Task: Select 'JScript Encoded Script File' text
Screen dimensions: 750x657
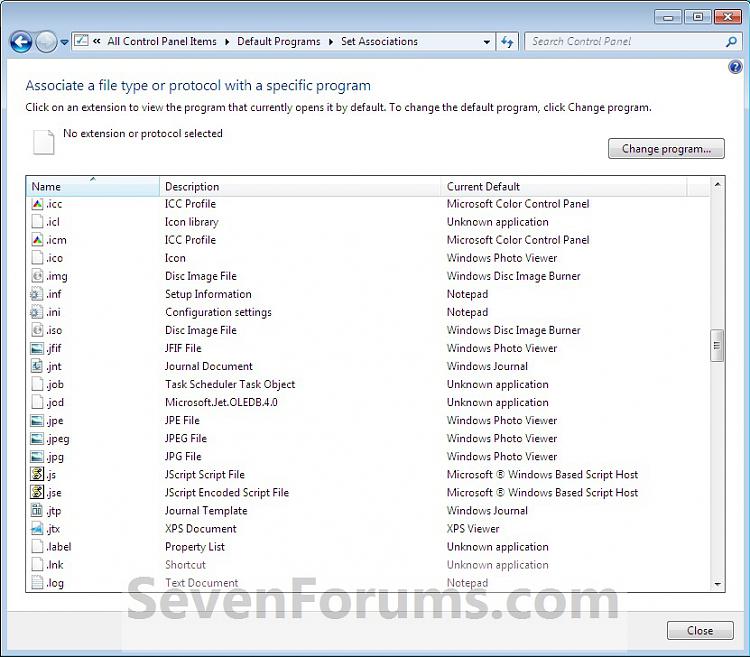Action: pos(227,493)
